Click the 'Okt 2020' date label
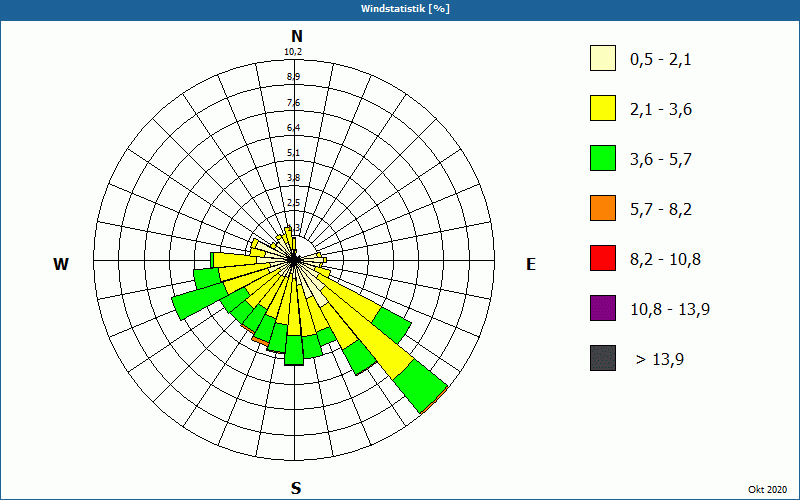 pos(767,490)
